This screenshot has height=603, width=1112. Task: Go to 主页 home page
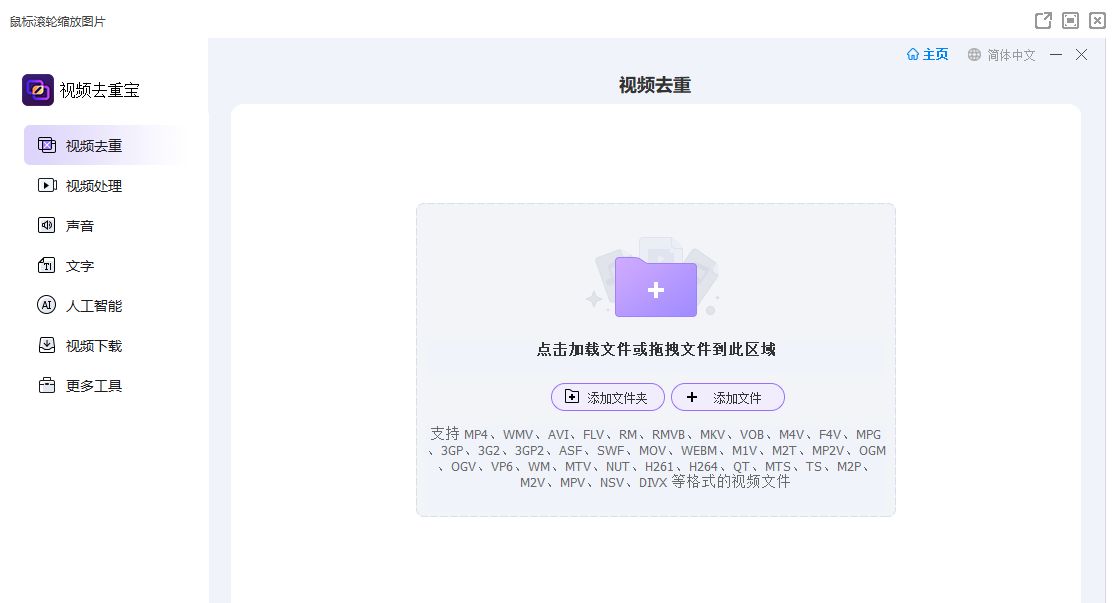[927, 55]
